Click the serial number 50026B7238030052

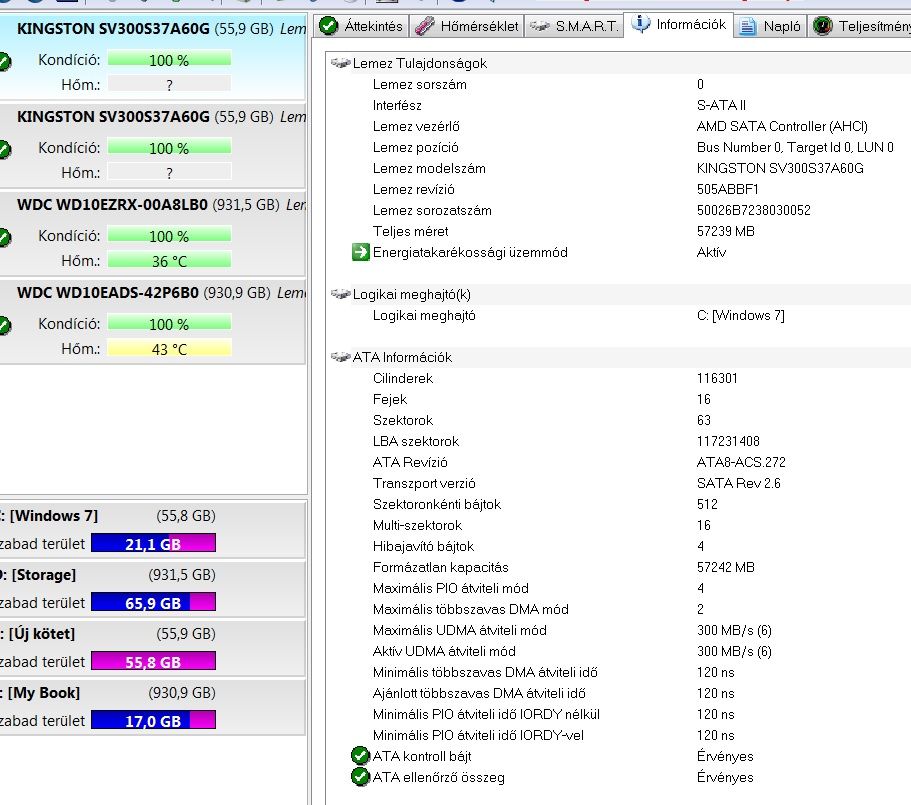[x=754, y=210]
